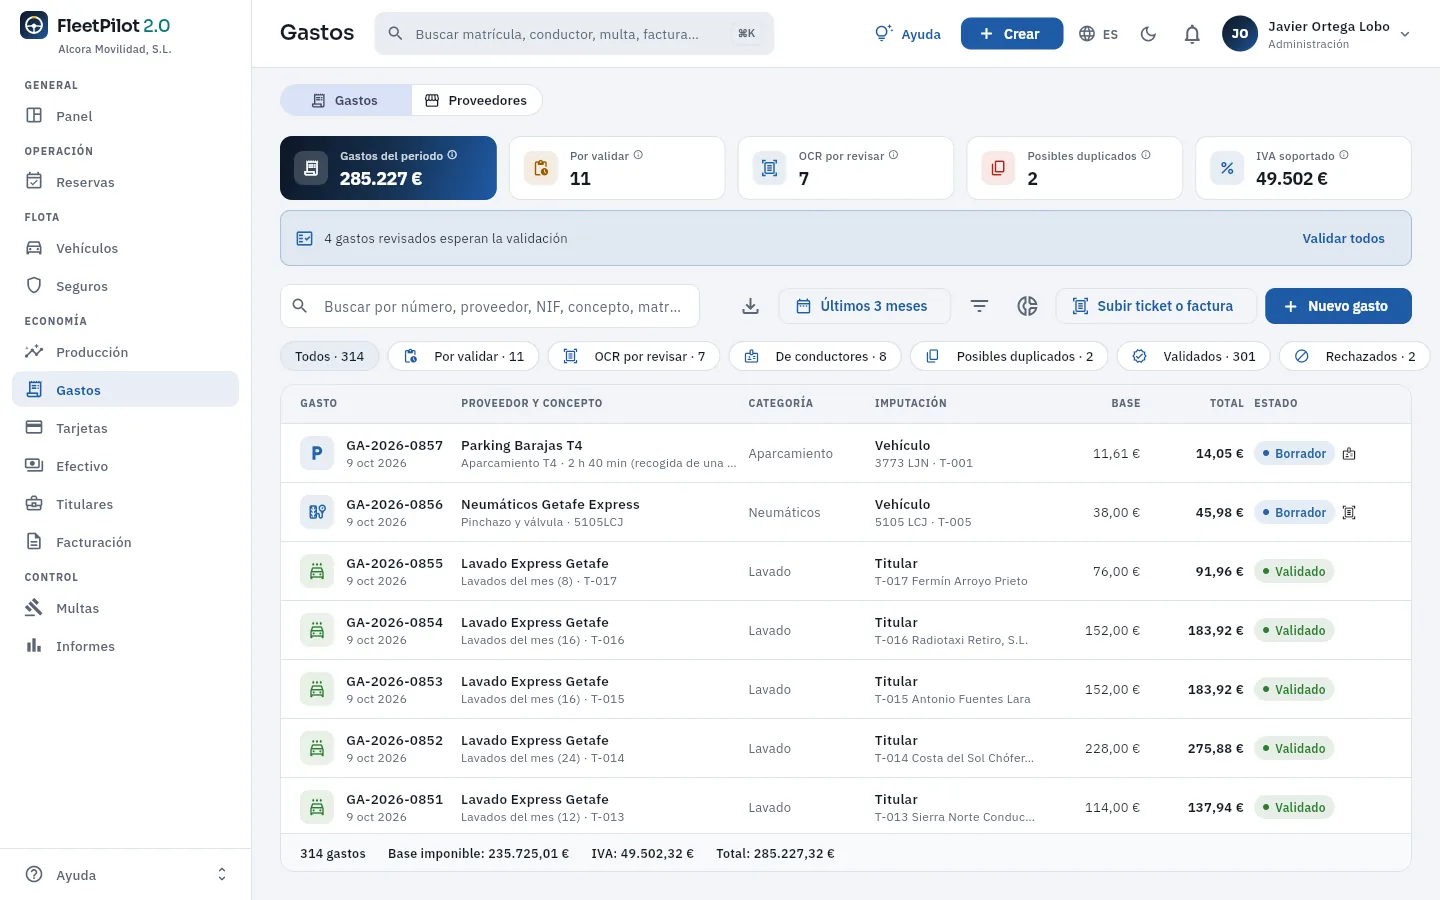This screenshot has width=1440, height=900.
Task: Open Seguros section
Action: pyautogui.click(x=125, y=286)
